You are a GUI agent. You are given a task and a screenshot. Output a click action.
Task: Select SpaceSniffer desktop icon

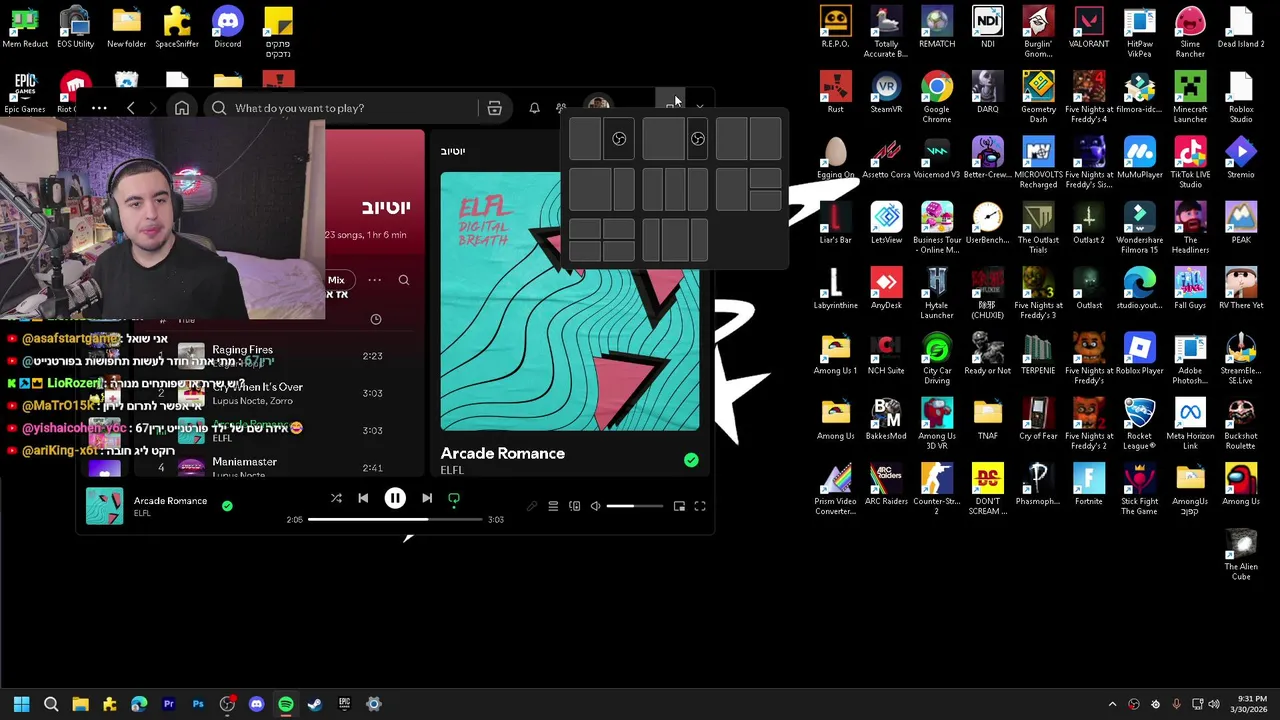(177, 28)
